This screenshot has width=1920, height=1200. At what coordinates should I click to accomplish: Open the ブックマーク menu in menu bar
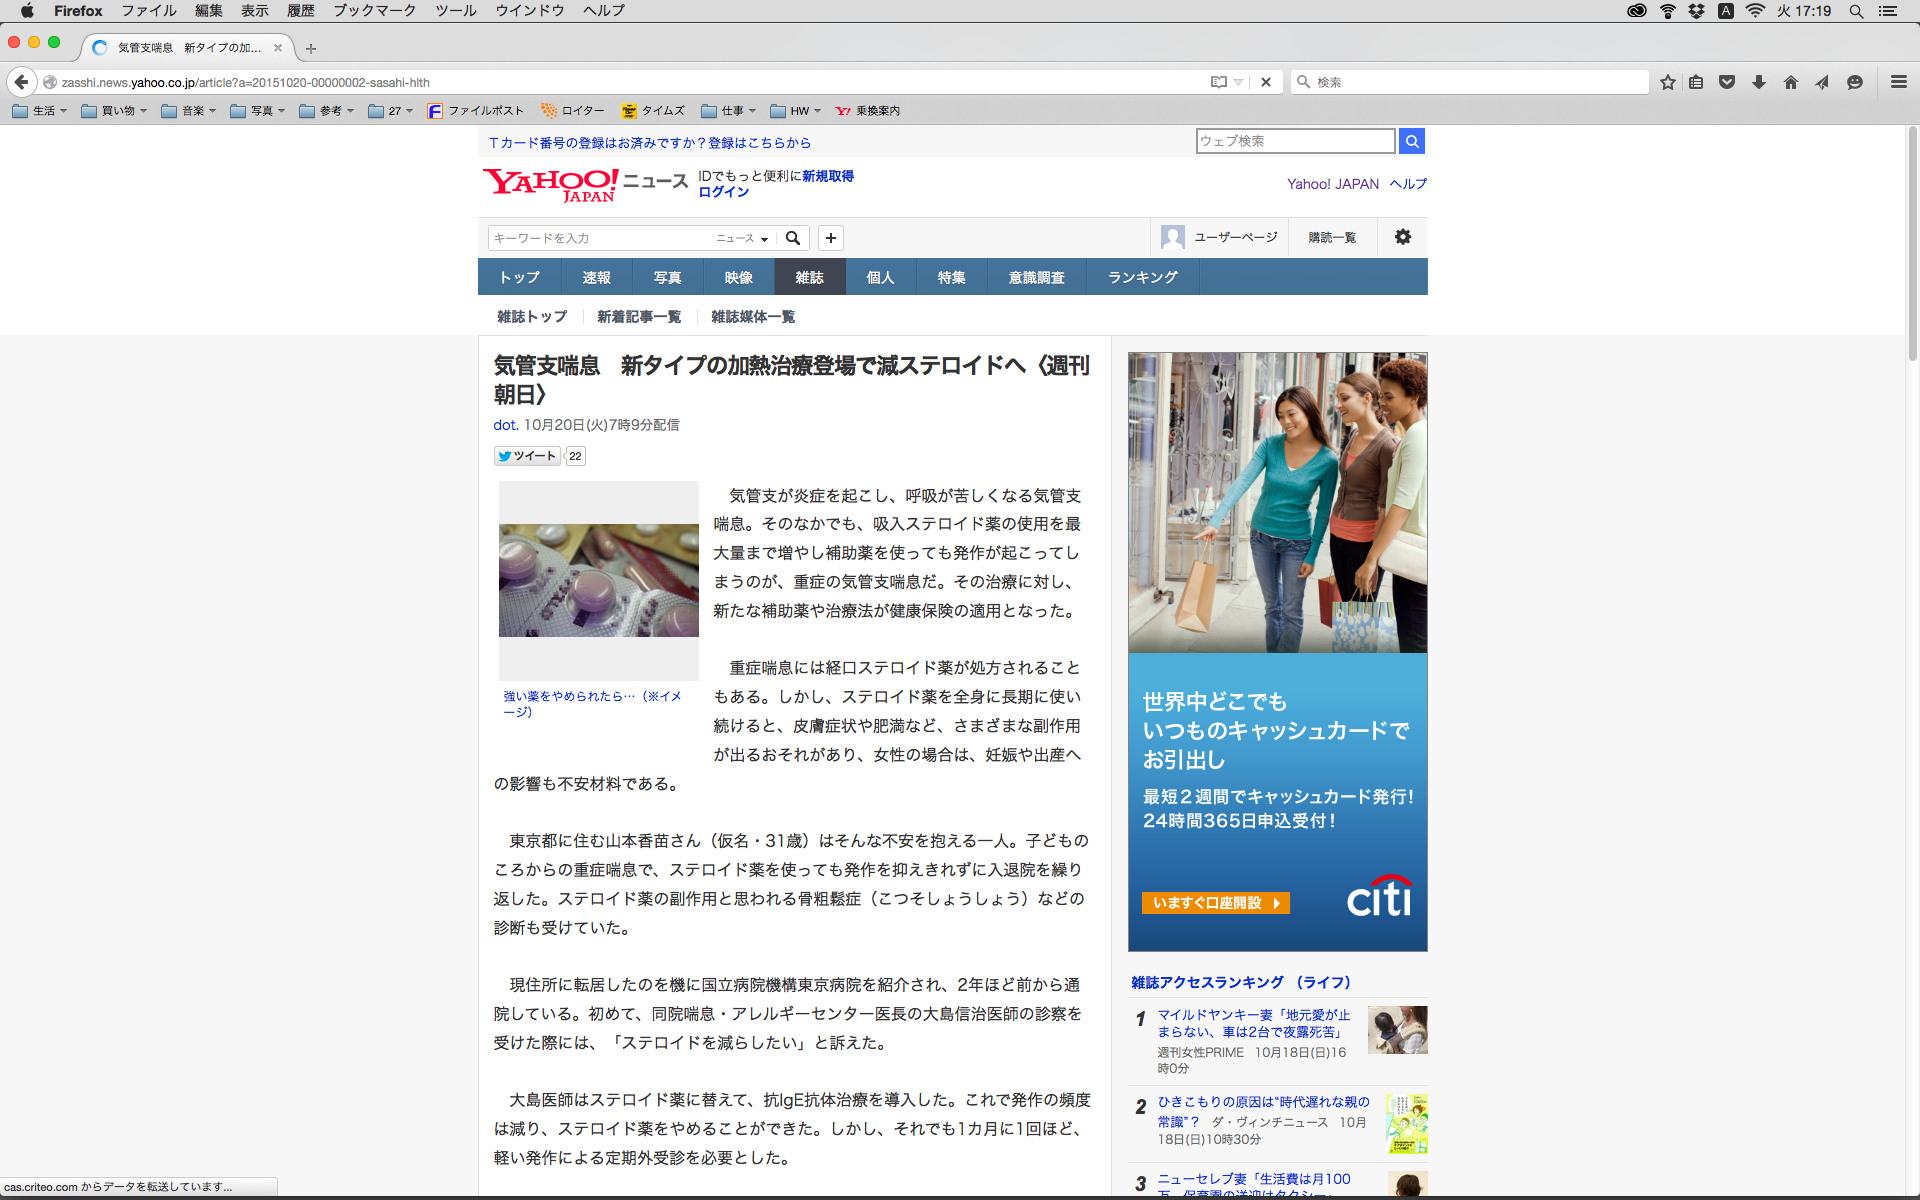[x=374, y=11]
